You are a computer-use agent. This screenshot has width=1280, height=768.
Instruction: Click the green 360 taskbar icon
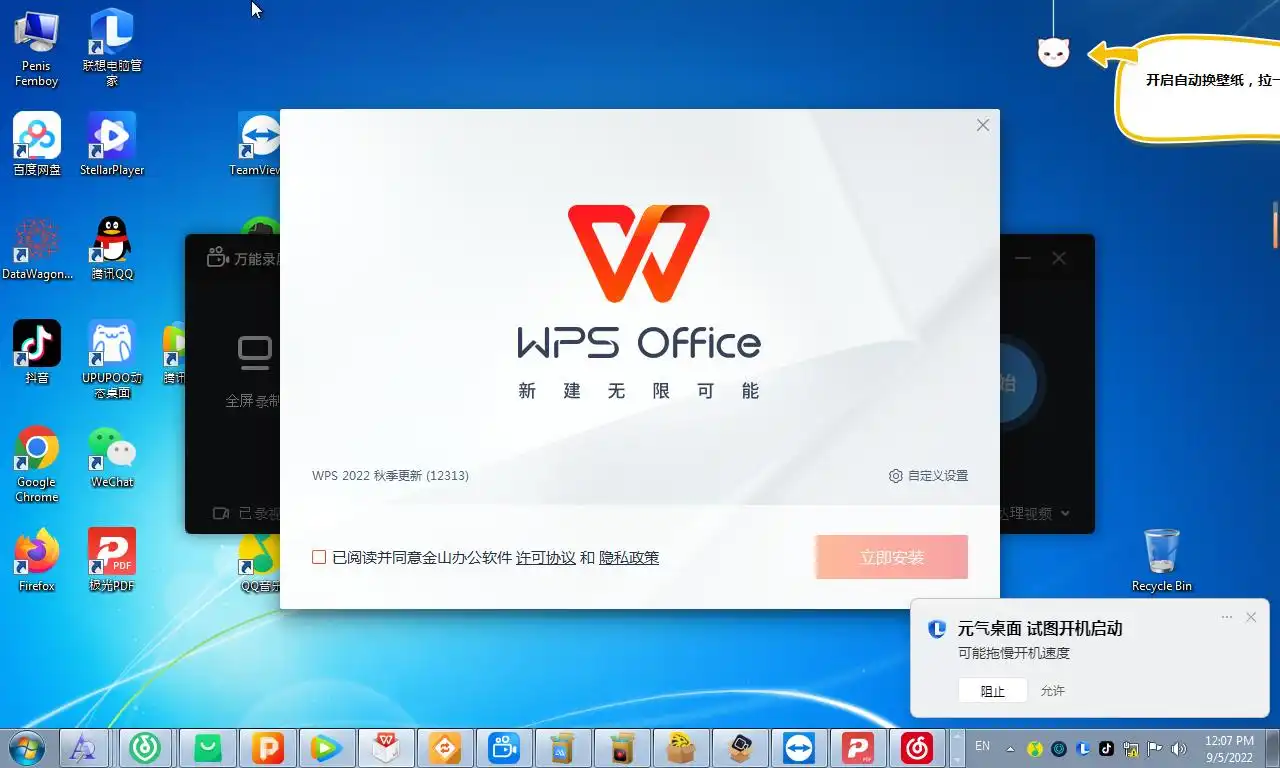click(146, 748)
